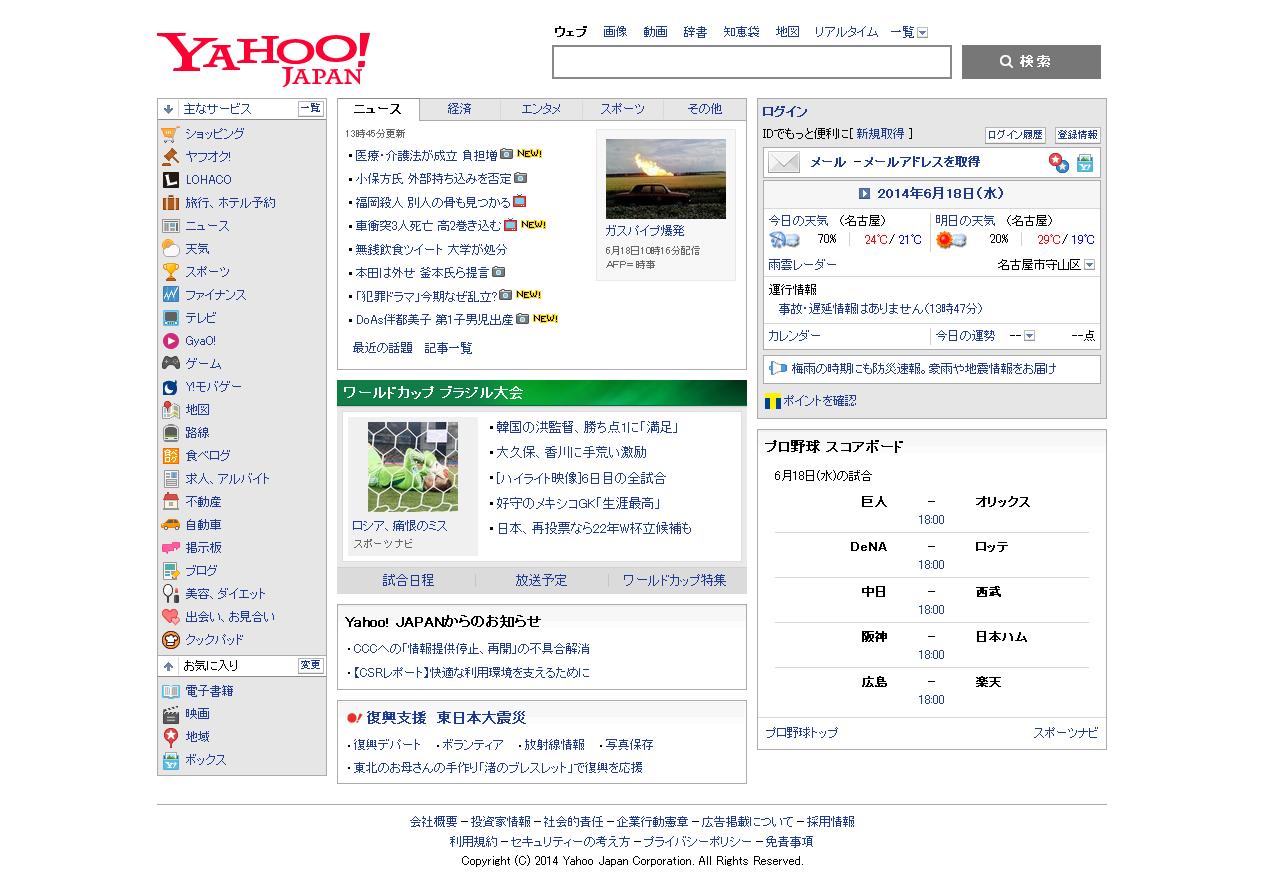The image size is (1264, 879).
Task: Open the Russia goalkeeper thumbnail
Action: tap(413, 467)
